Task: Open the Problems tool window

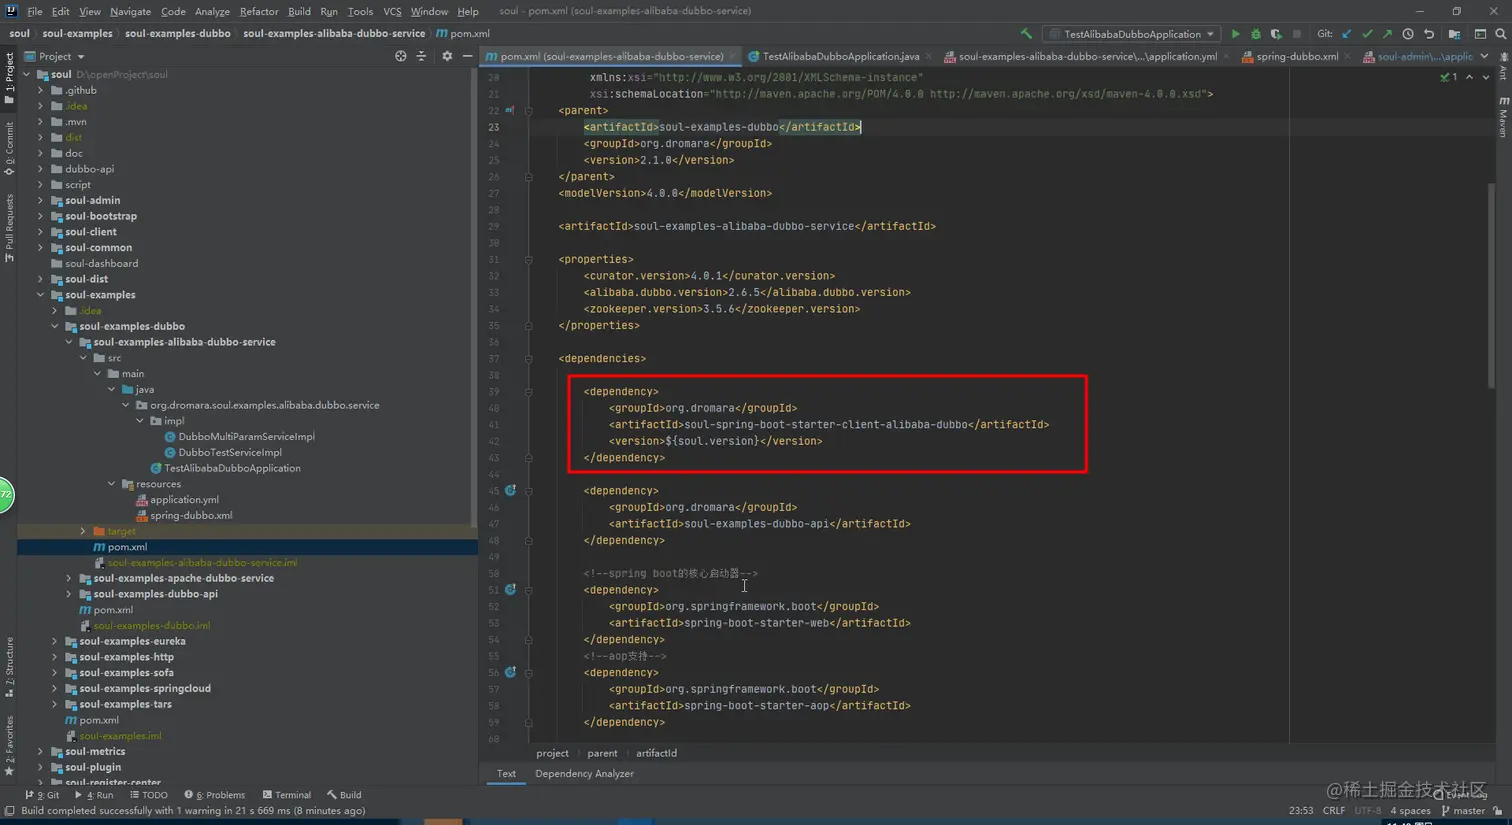Action: pyautogui.click(x=214, y=795)
